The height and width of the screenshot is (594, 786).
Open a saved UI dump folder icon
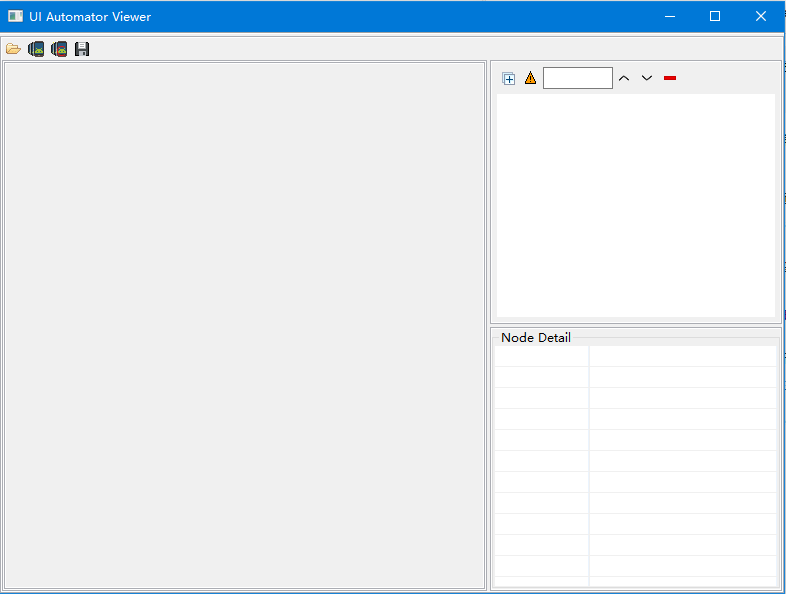tap(13, 49)
